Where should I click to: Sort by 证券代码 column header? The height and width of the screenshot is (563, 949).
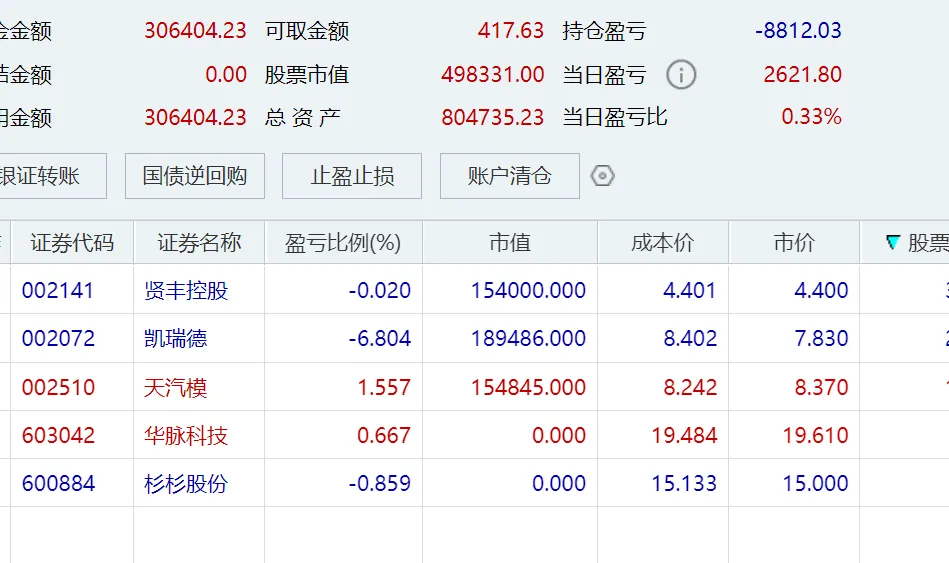click(72, 243)
